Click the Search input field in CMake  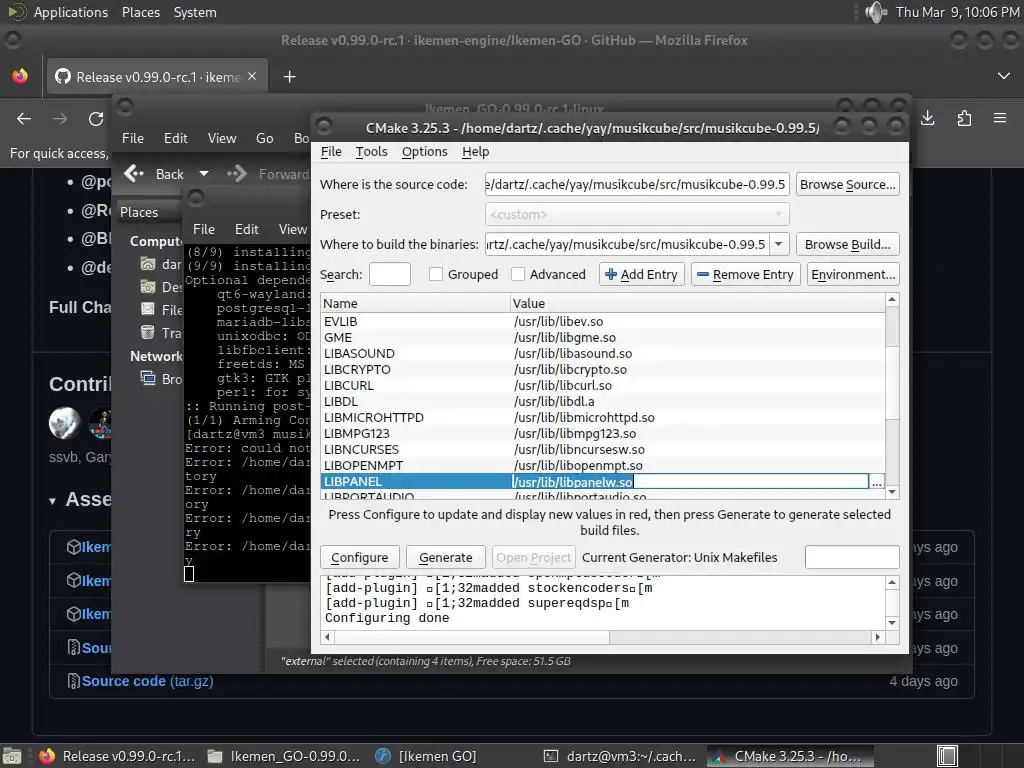pyautogui.click(x=390, y=274)
